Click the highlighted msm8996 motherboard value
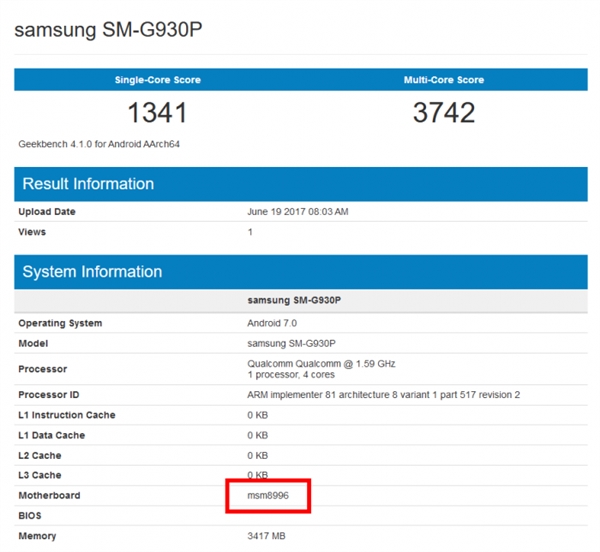600x552 pixels. [x=269, y=495]
